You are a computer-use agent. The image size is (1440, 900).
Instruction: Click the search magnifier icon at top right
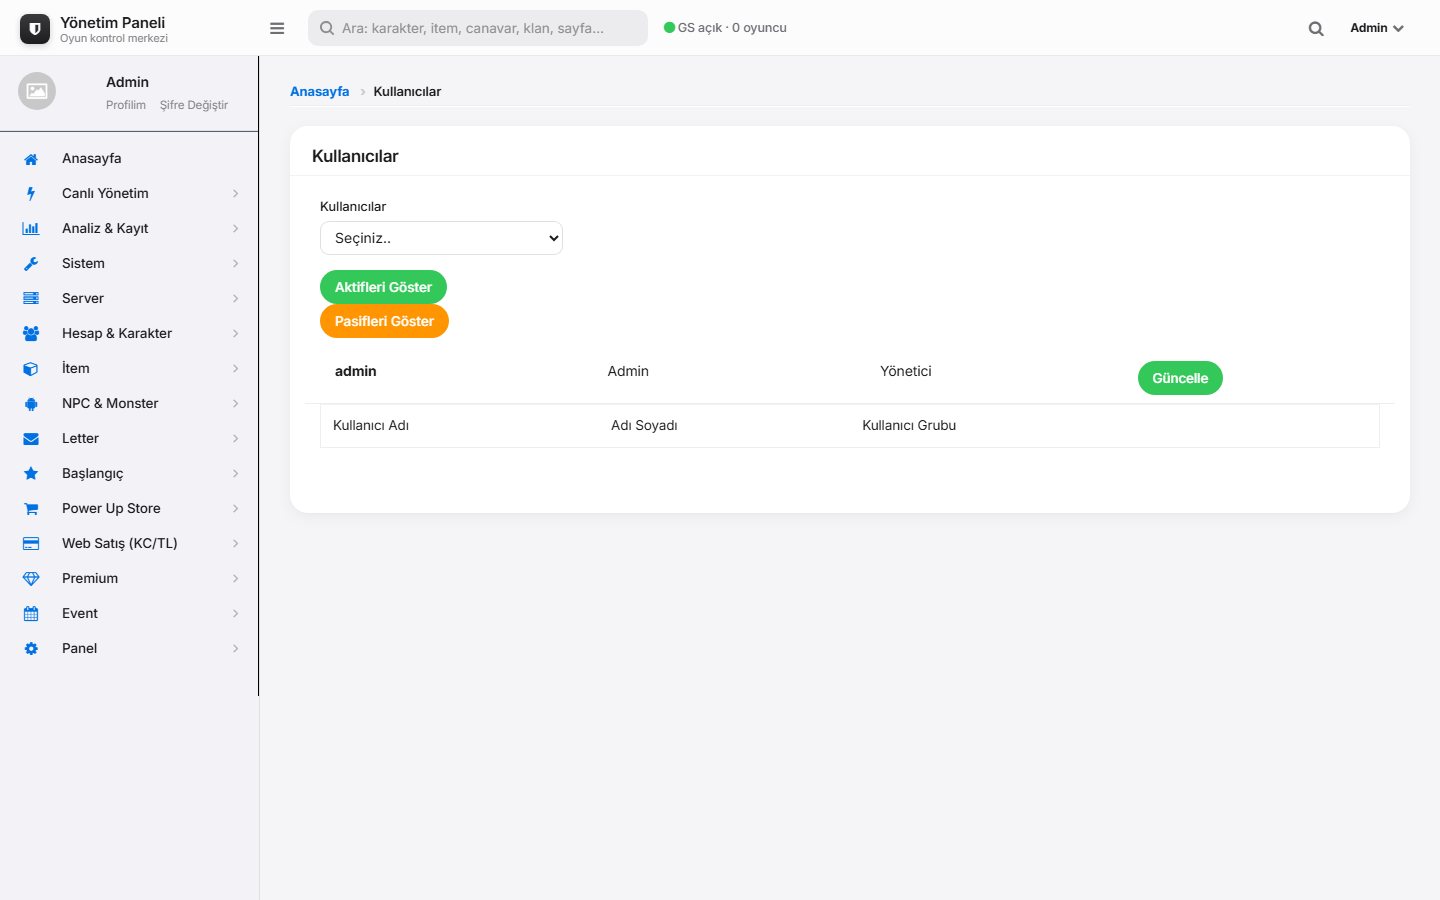(x=1316, y=29)
